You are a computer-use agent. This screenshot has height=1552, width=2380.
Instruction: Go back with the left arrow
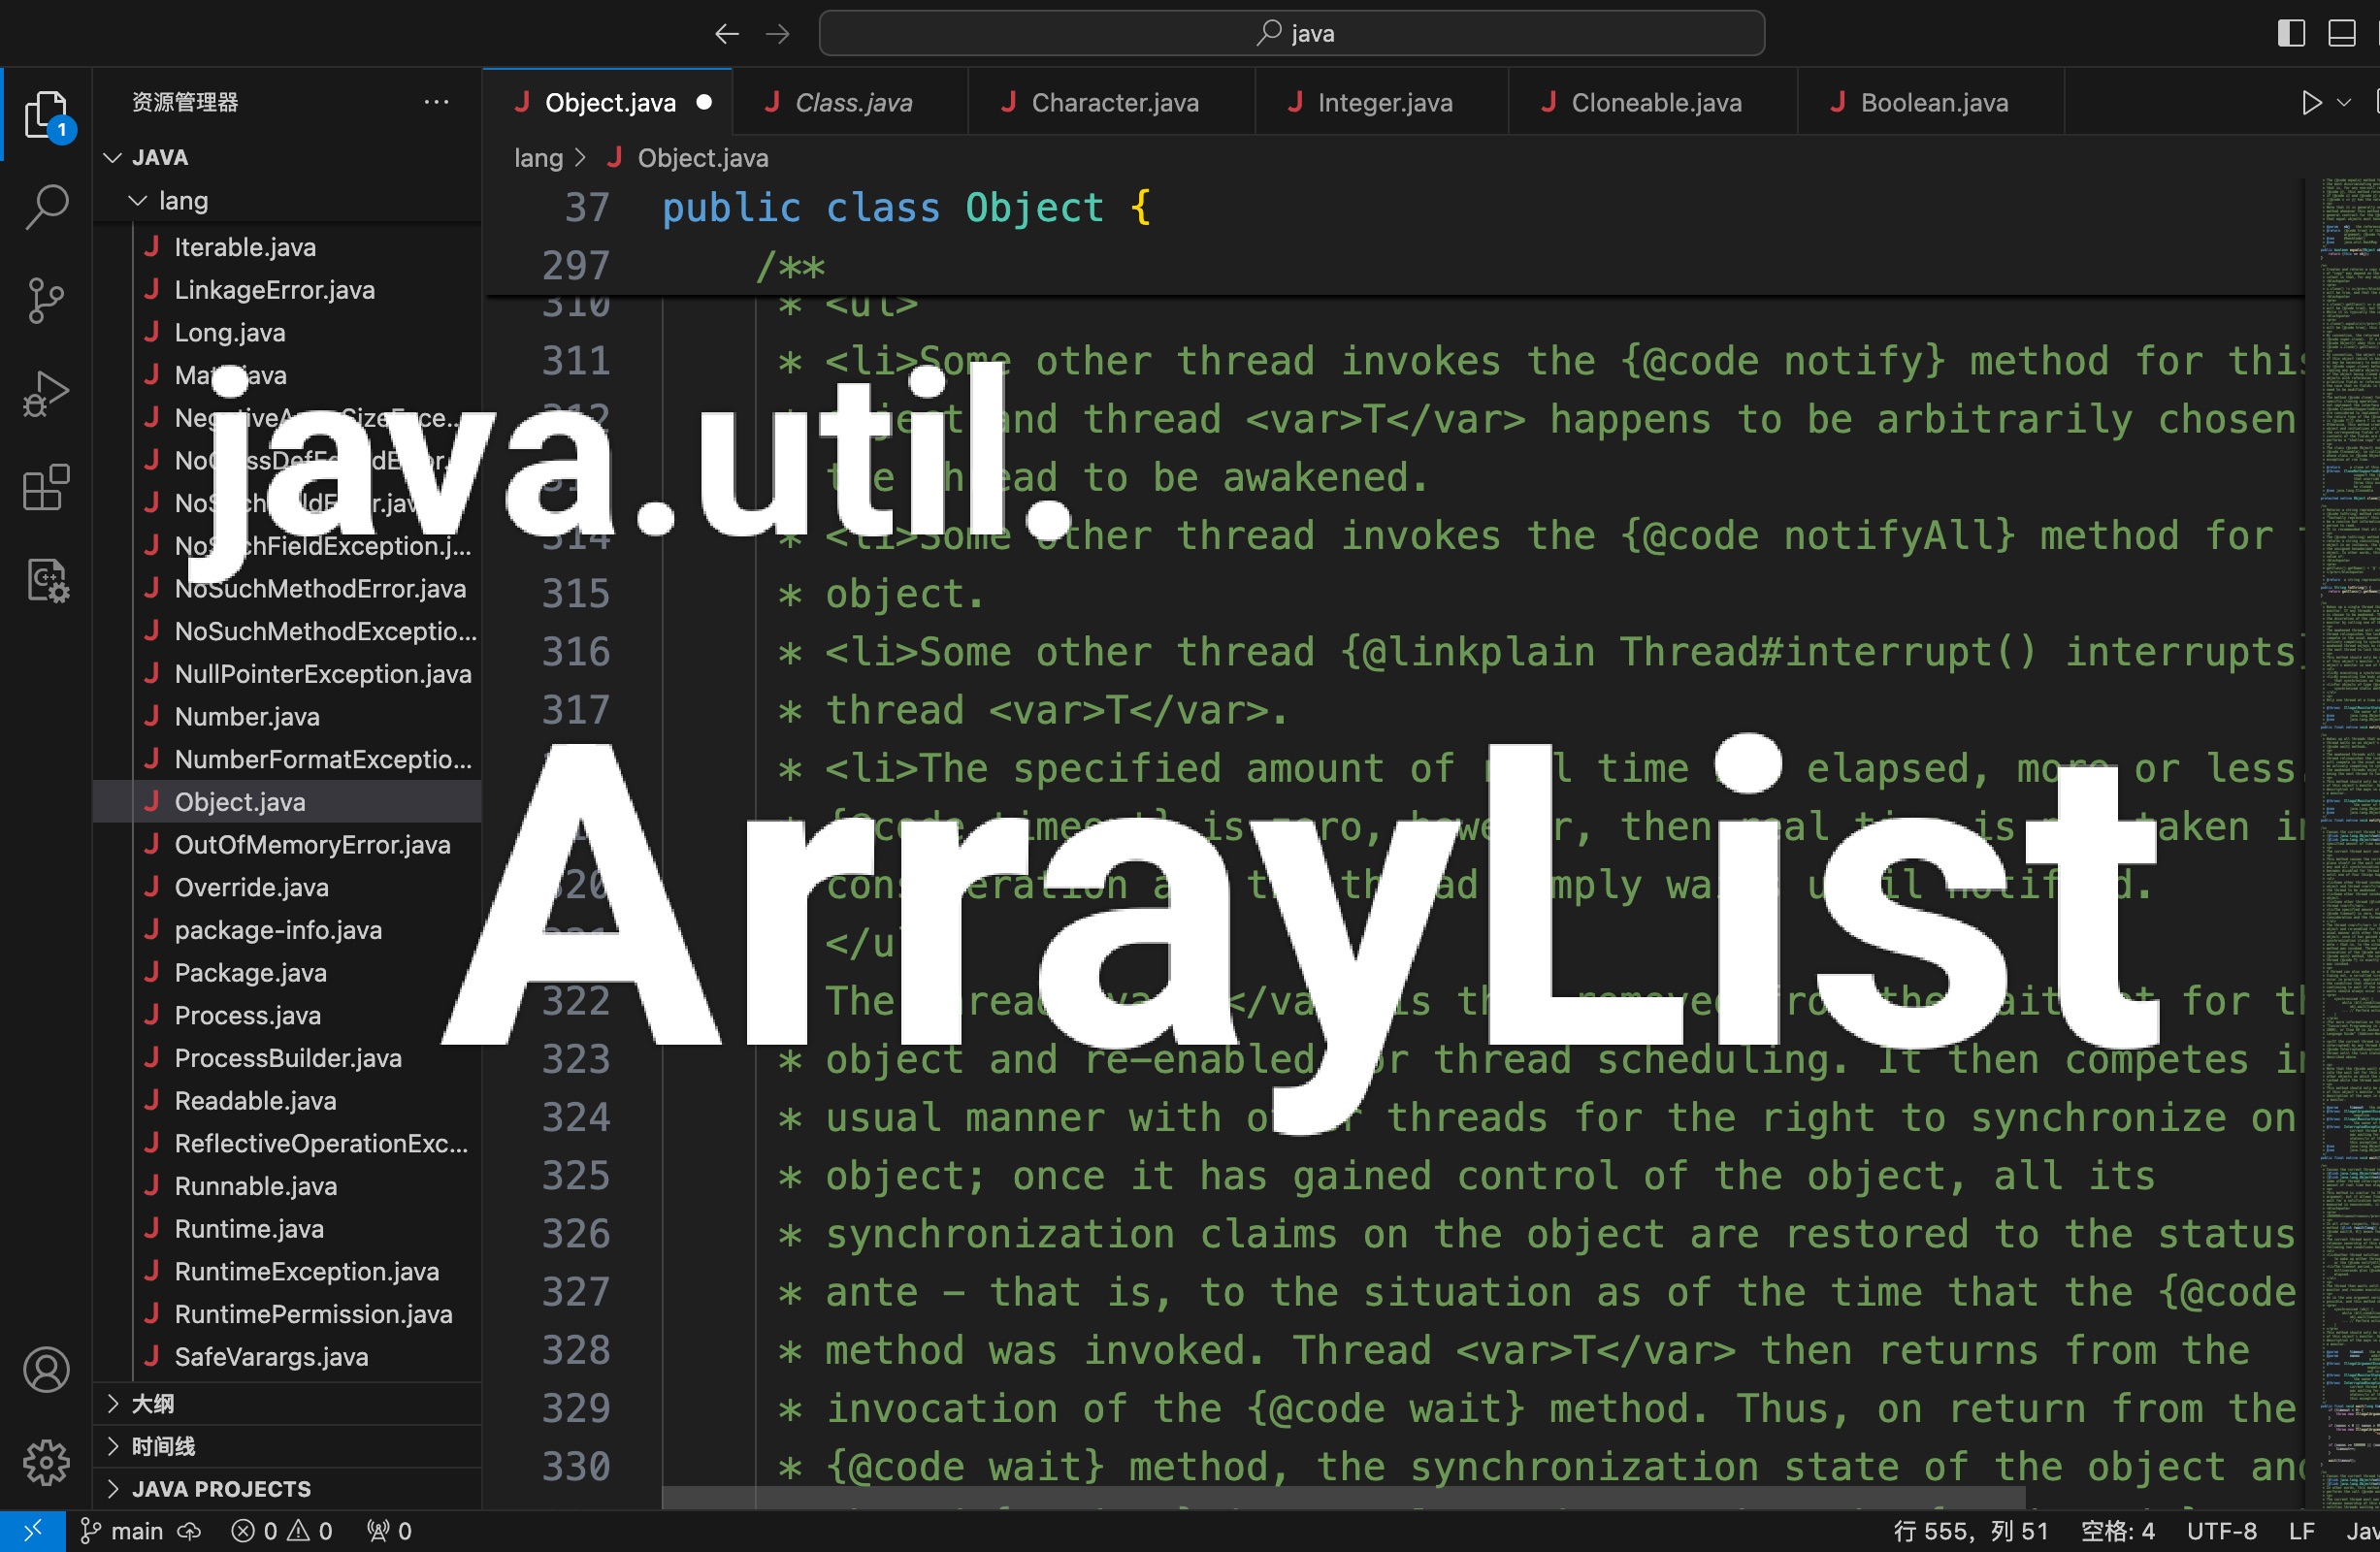727,34
